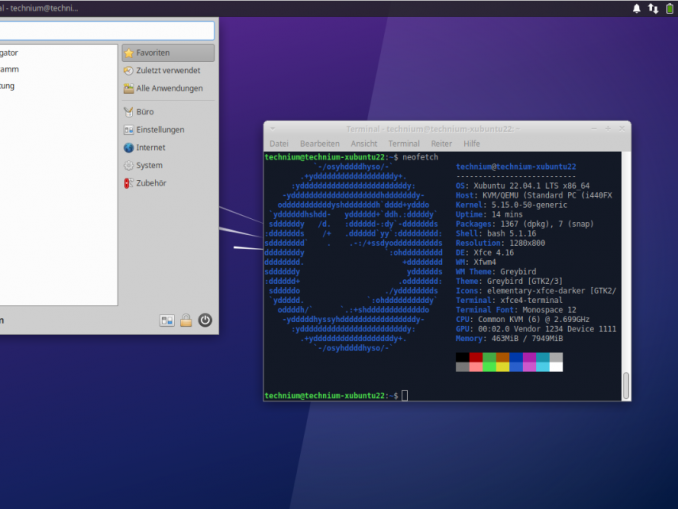
Task: Open the Hilfe menu in Terminal
Action: 472,144
